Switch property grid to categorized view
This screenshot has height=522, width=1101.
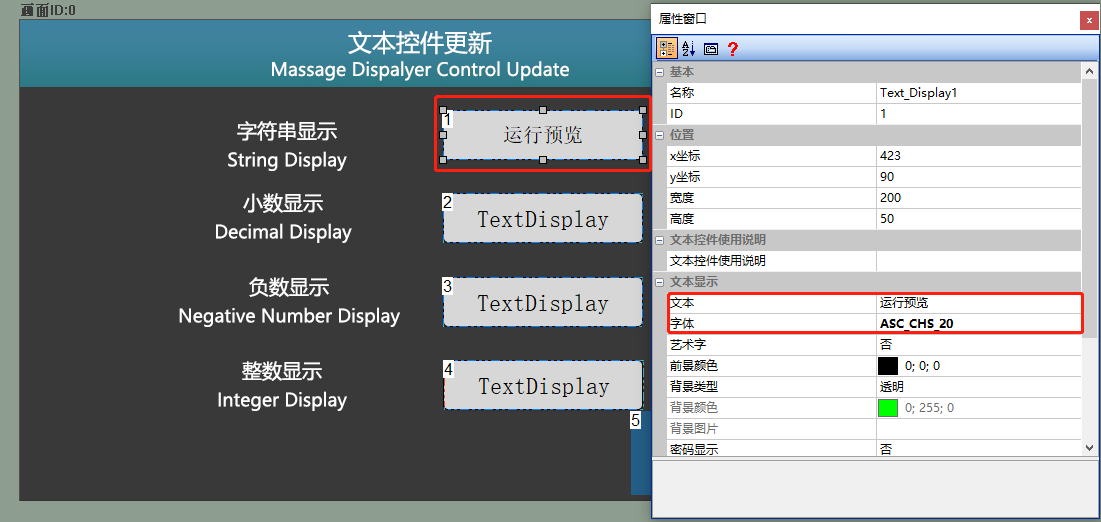point(666,48)
